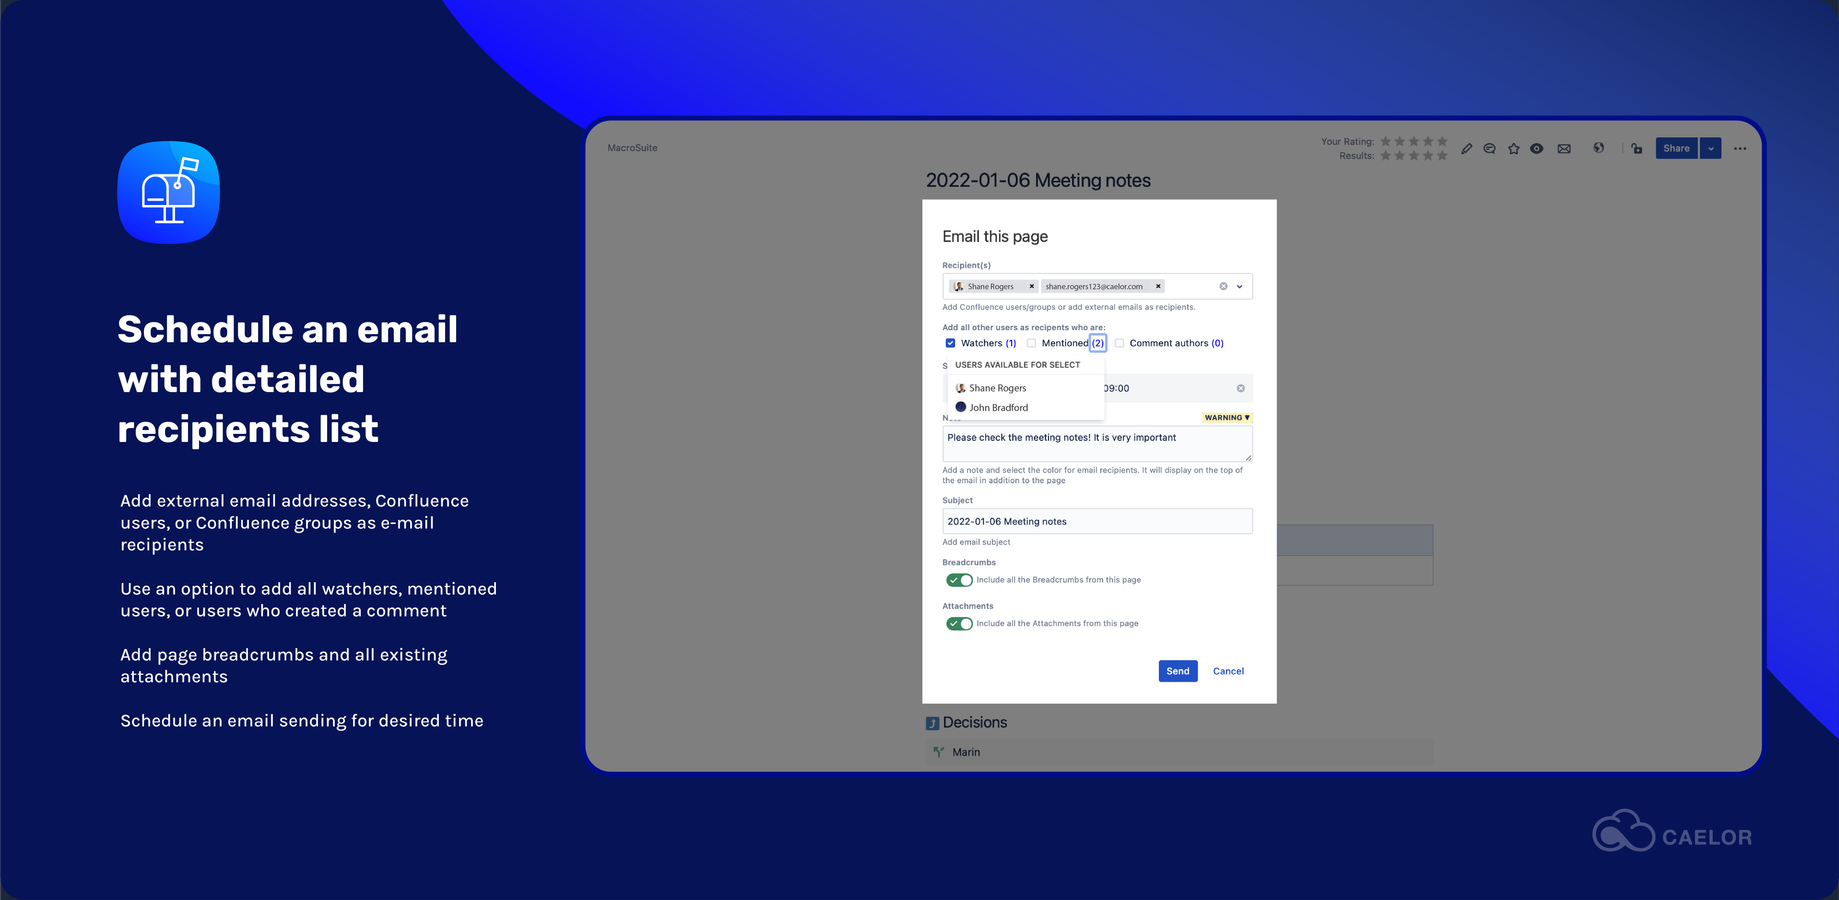Click the Watchers (1) count link
The height and width of the screenshot is (900, 1839).
[1011, 343]
